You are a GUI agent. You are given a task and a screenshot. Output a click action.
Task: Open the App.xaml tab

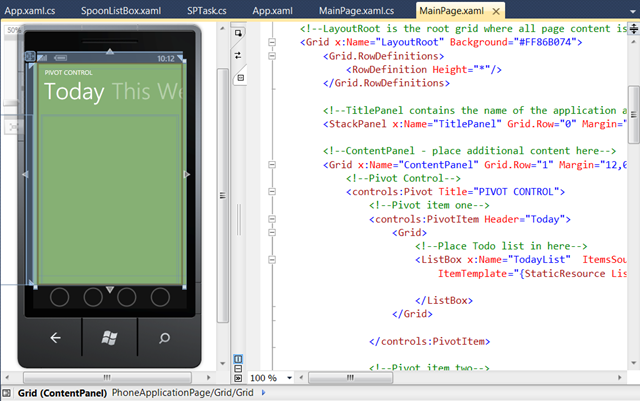[x=272, y=11]
